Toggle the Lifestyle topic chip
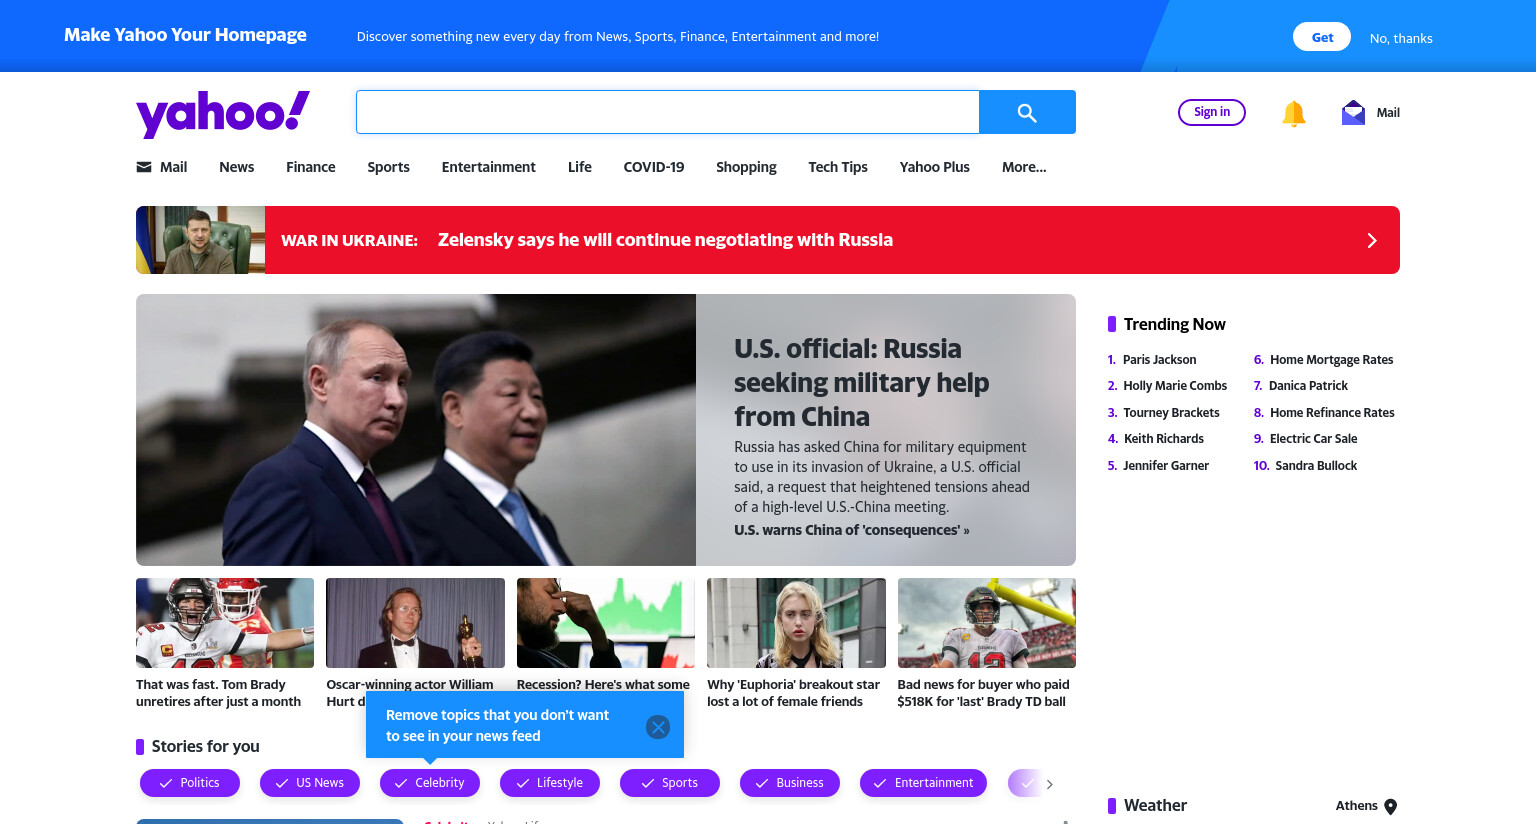Viewport: 1536px width, 824px height. tap(550, 783)
